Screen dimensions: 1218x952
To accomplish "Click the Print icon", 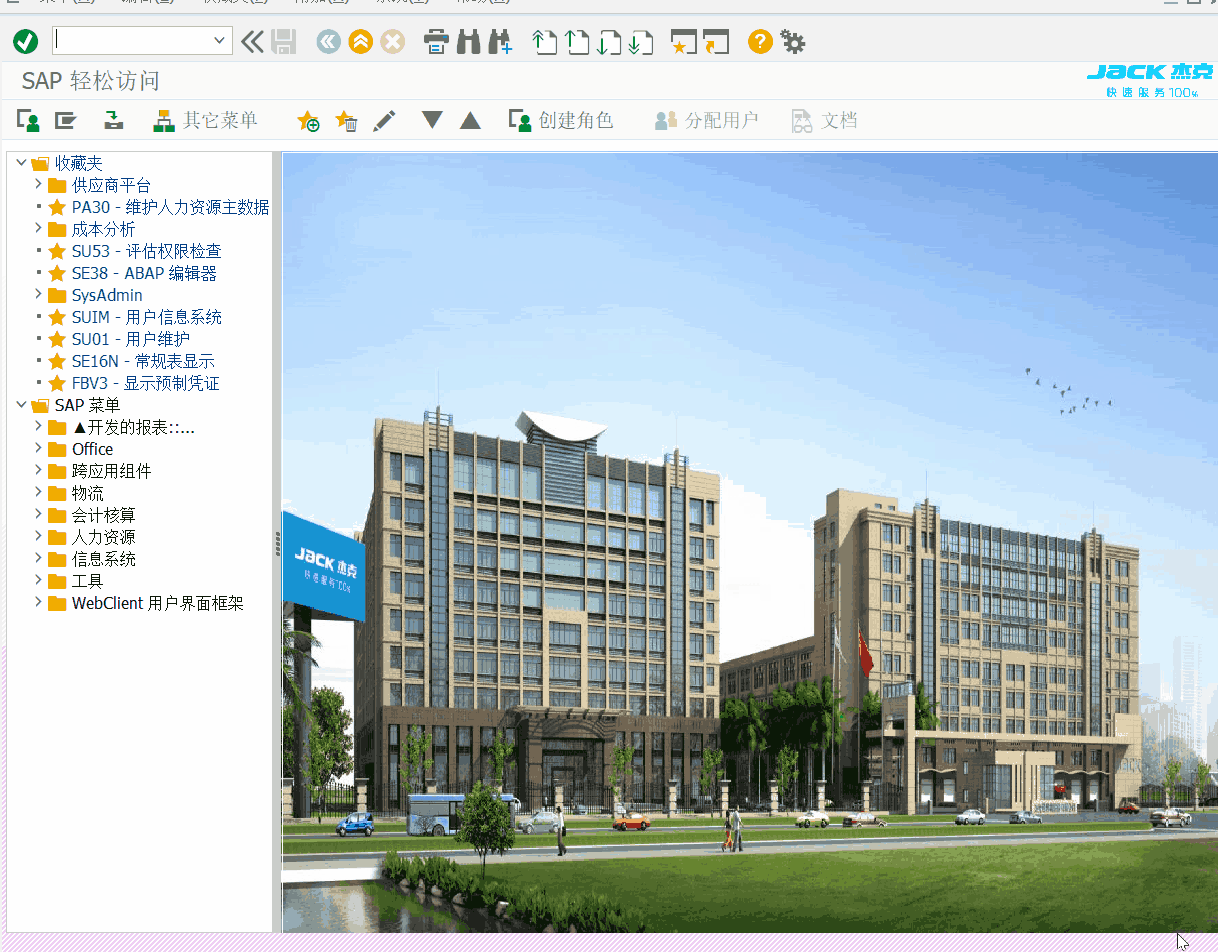I will [436, 41].
